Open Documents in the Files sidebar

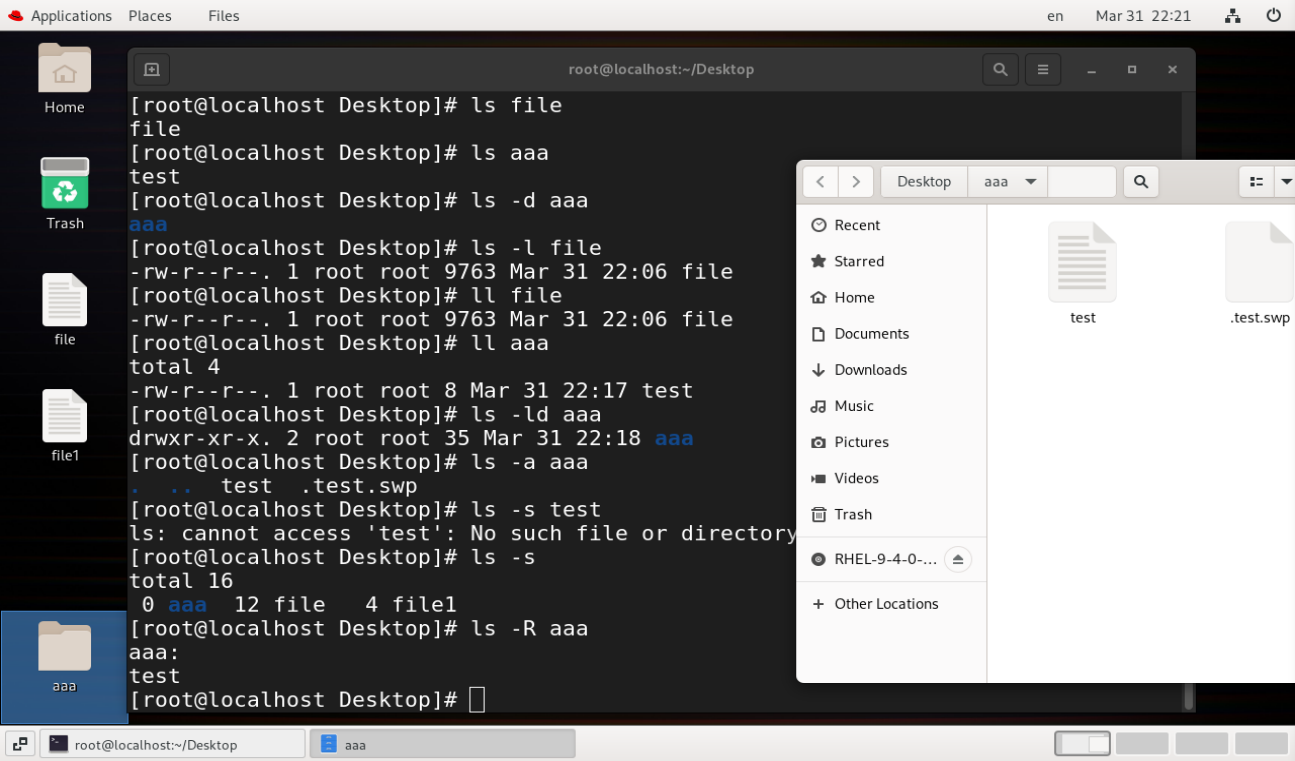tap(891, 333)
